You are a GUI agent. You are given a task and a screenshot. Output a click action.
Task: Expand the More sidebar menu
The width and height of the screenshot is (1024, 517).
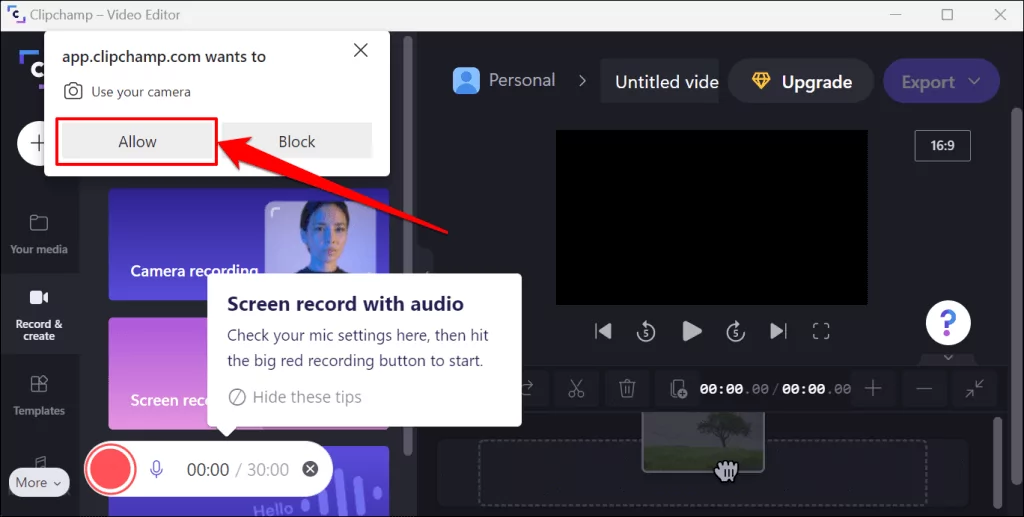coord(39,482)
